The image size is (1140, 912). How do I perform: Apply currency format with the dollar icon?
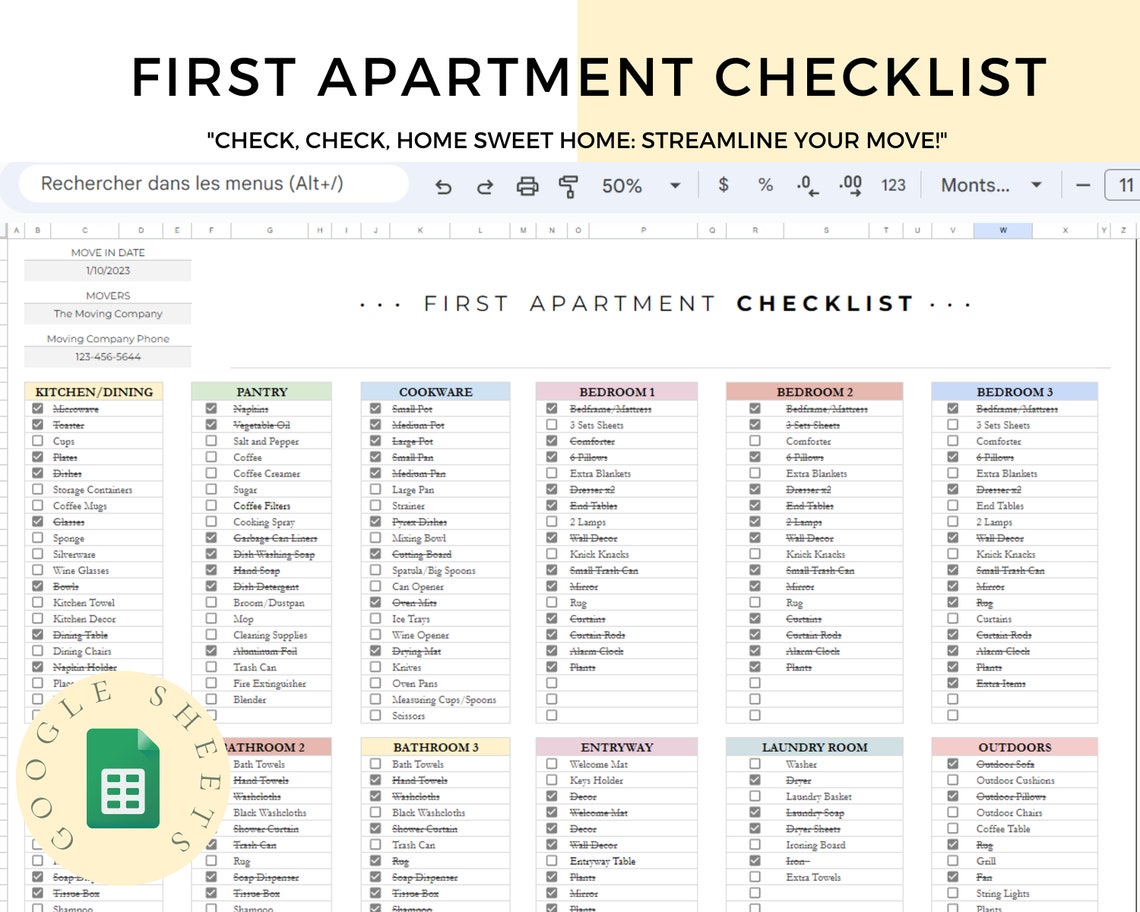[722, 185]
